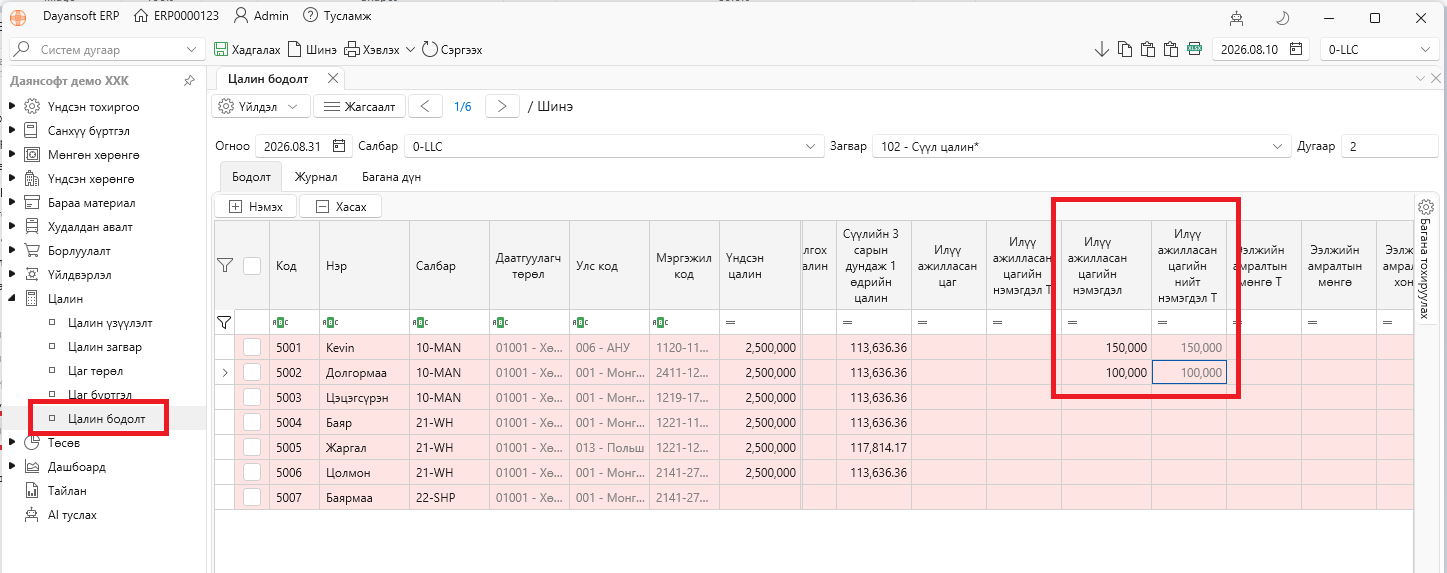Expand the Санхүү бүртгэл tree node
1447x573 pixels.
pyautogui.click(x=12, y=130)
